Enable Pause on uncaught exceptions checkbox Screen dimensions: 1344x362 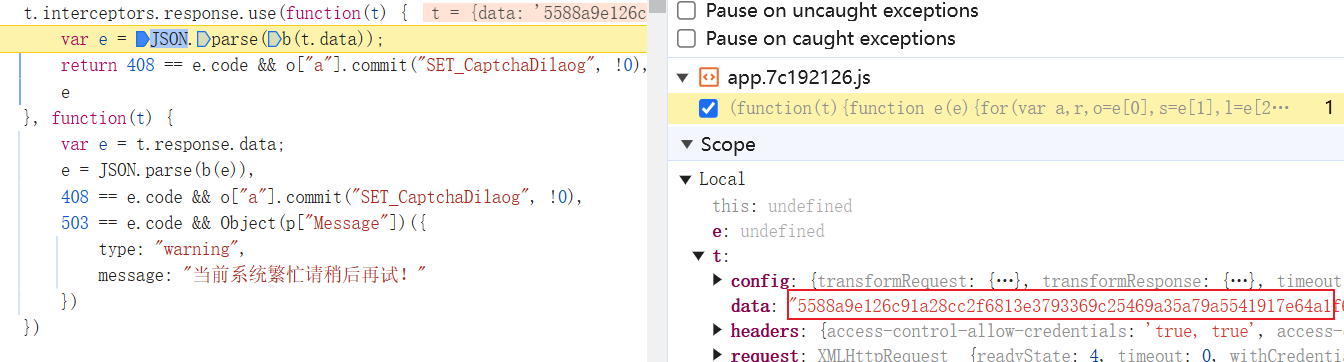click(686, 12)
